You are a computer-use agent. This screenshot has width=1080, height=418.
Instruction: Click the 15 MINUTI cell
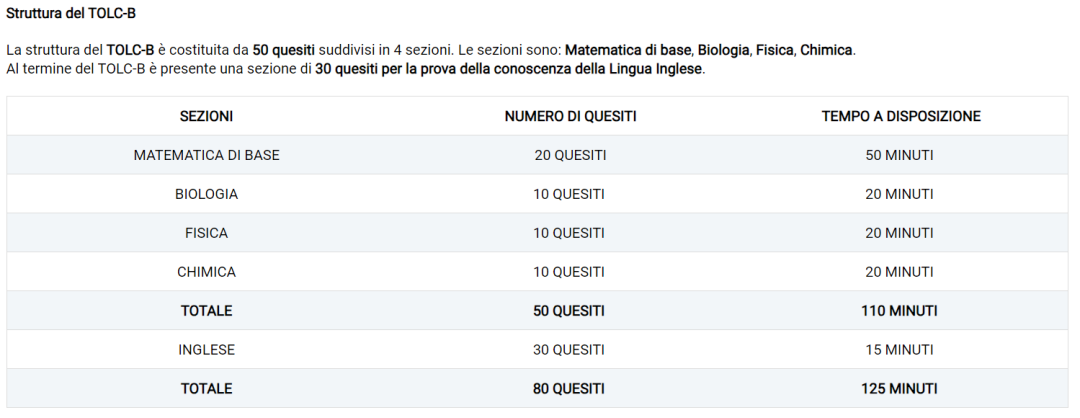(899, 350)
